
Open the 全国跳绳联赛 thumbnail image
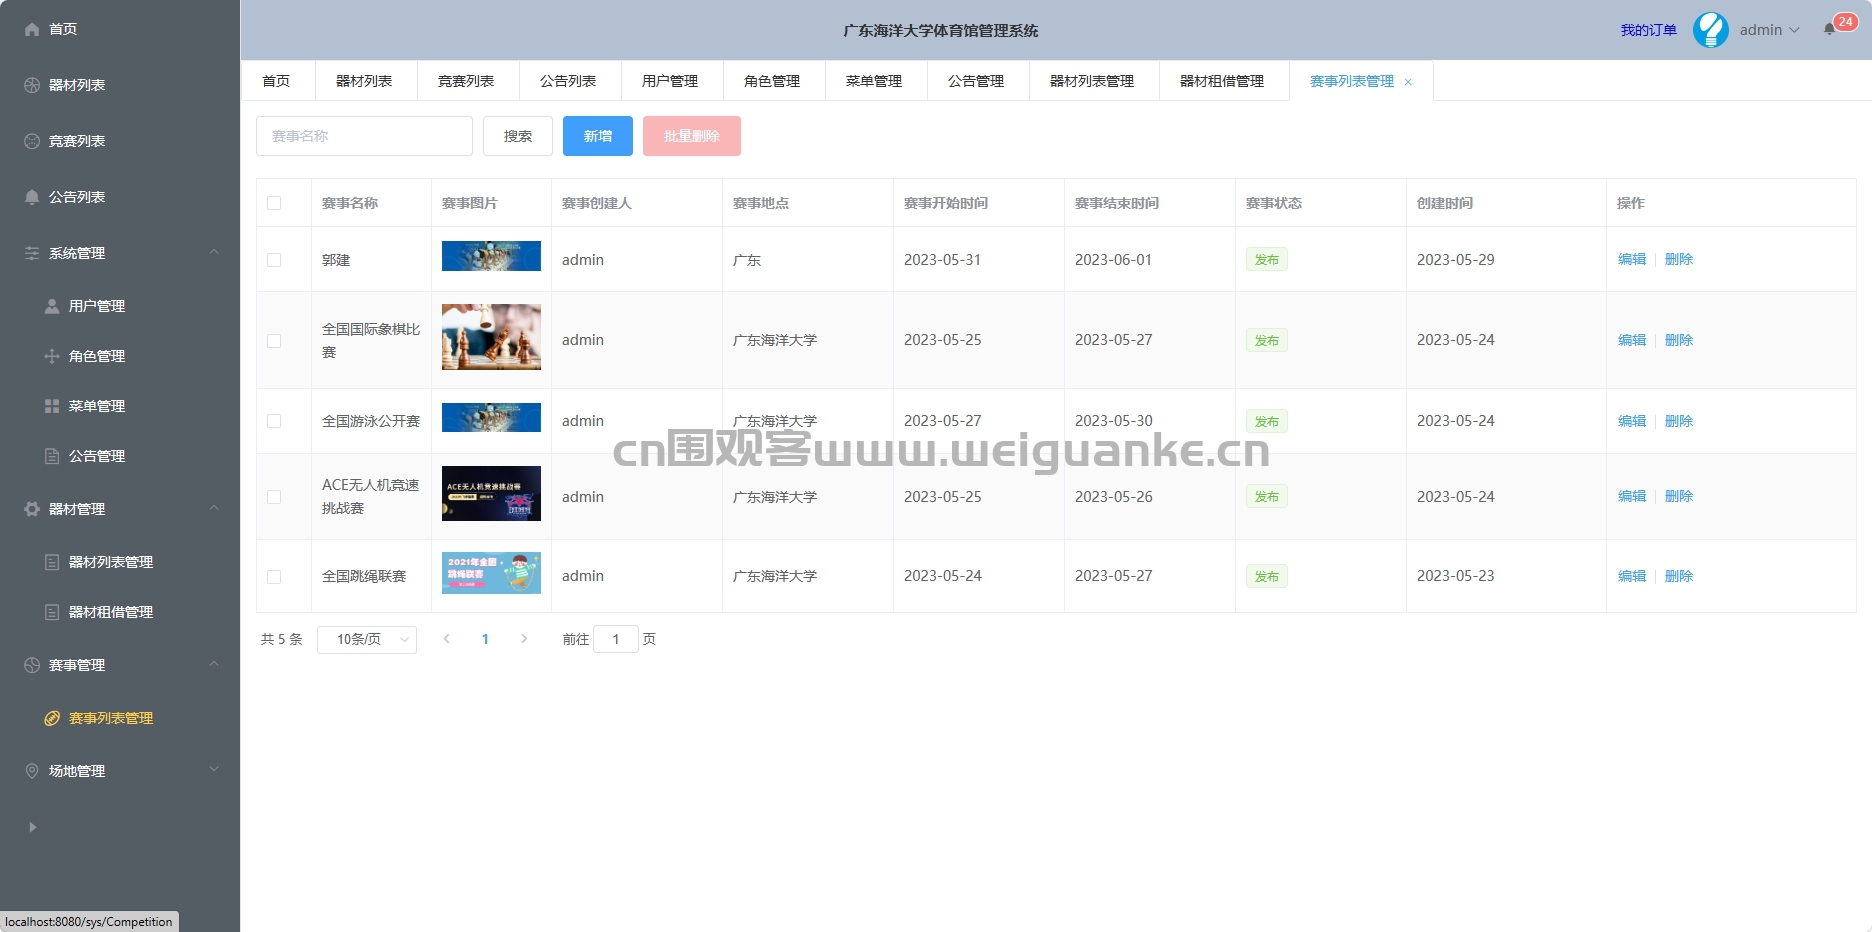click(x=491, y=573)
